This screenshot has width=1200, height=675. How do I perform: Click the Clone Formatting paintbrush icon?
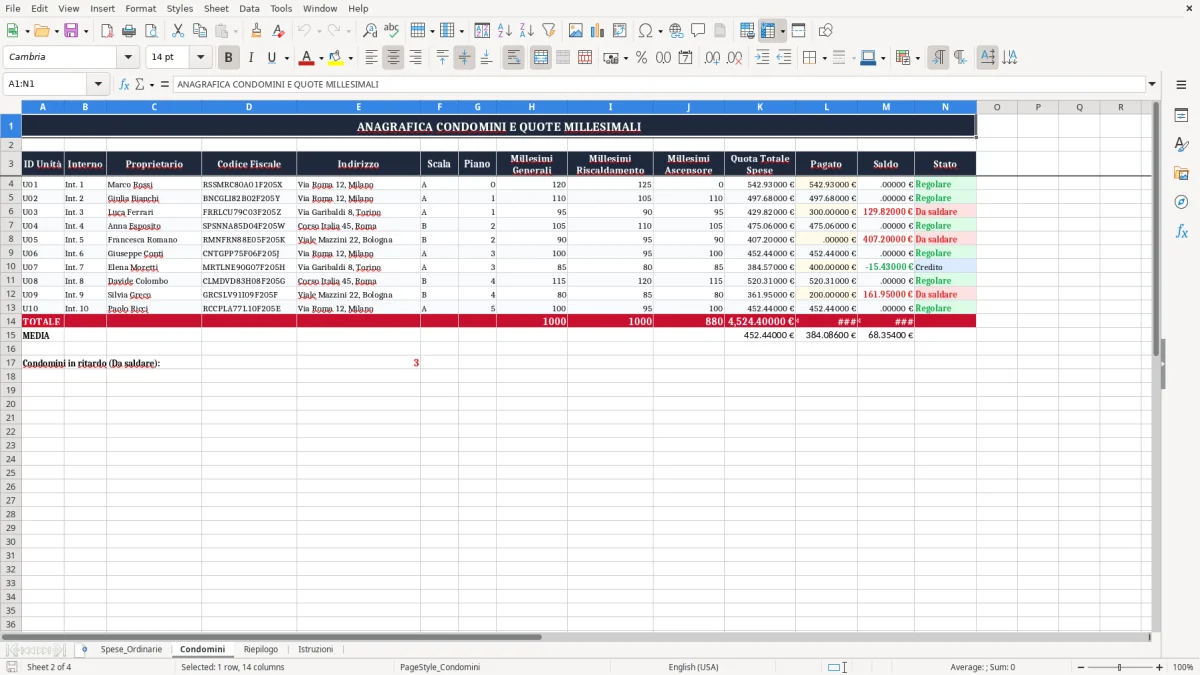pos(257,31)
